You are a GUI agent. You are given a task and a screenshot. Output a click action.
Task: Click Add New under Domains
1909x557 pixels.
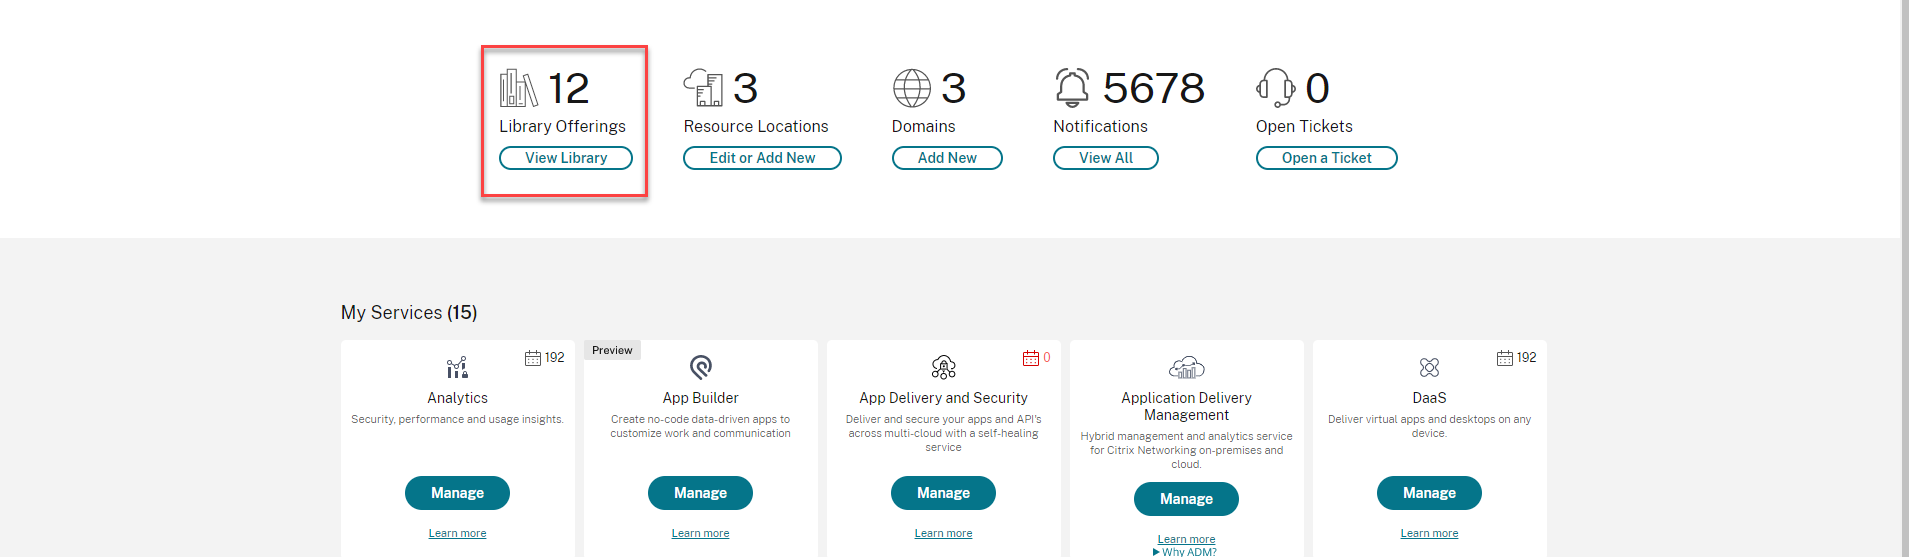click(947, 158)
